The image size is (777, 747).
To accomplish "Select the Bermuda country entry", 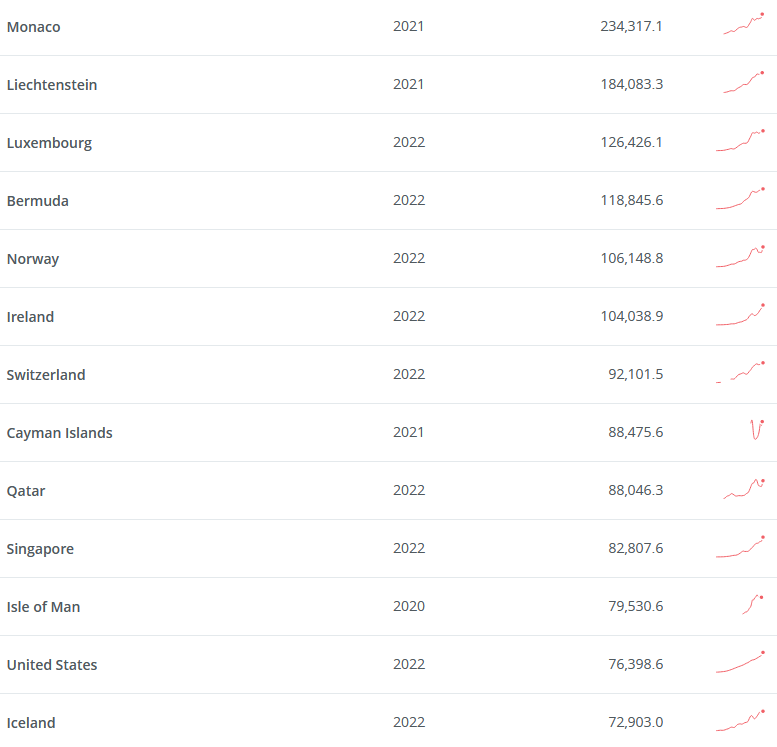I will click(x=38, y=201).
